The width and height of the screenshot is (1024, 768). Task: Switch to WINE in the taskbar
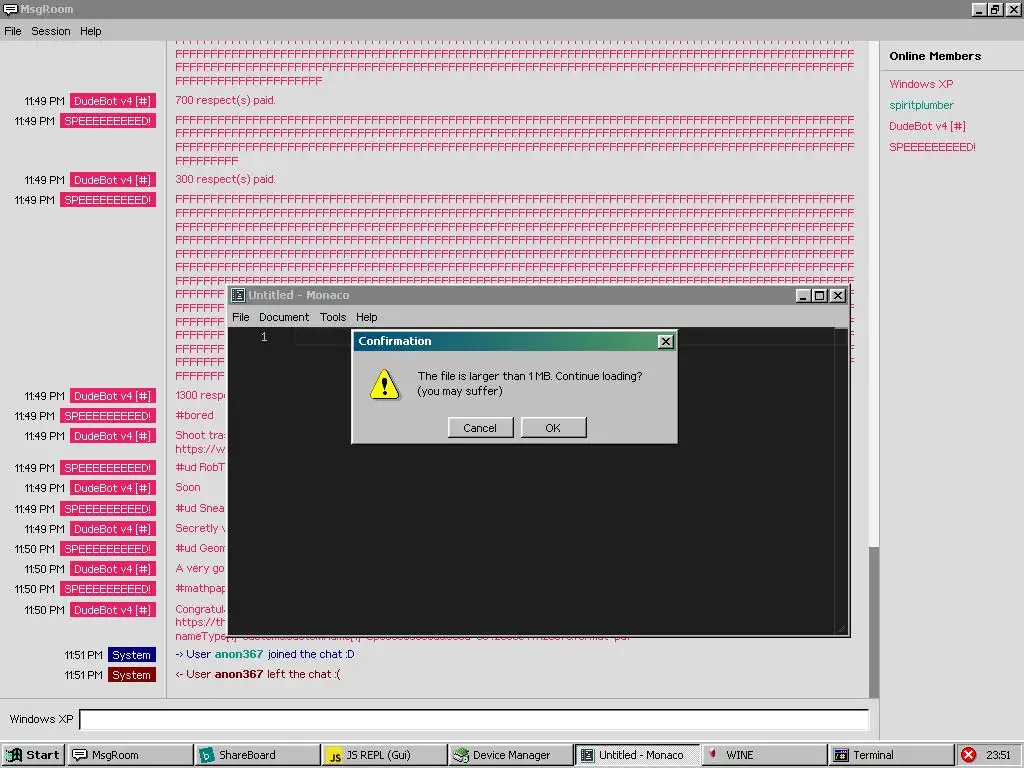(x=765, y=755)
